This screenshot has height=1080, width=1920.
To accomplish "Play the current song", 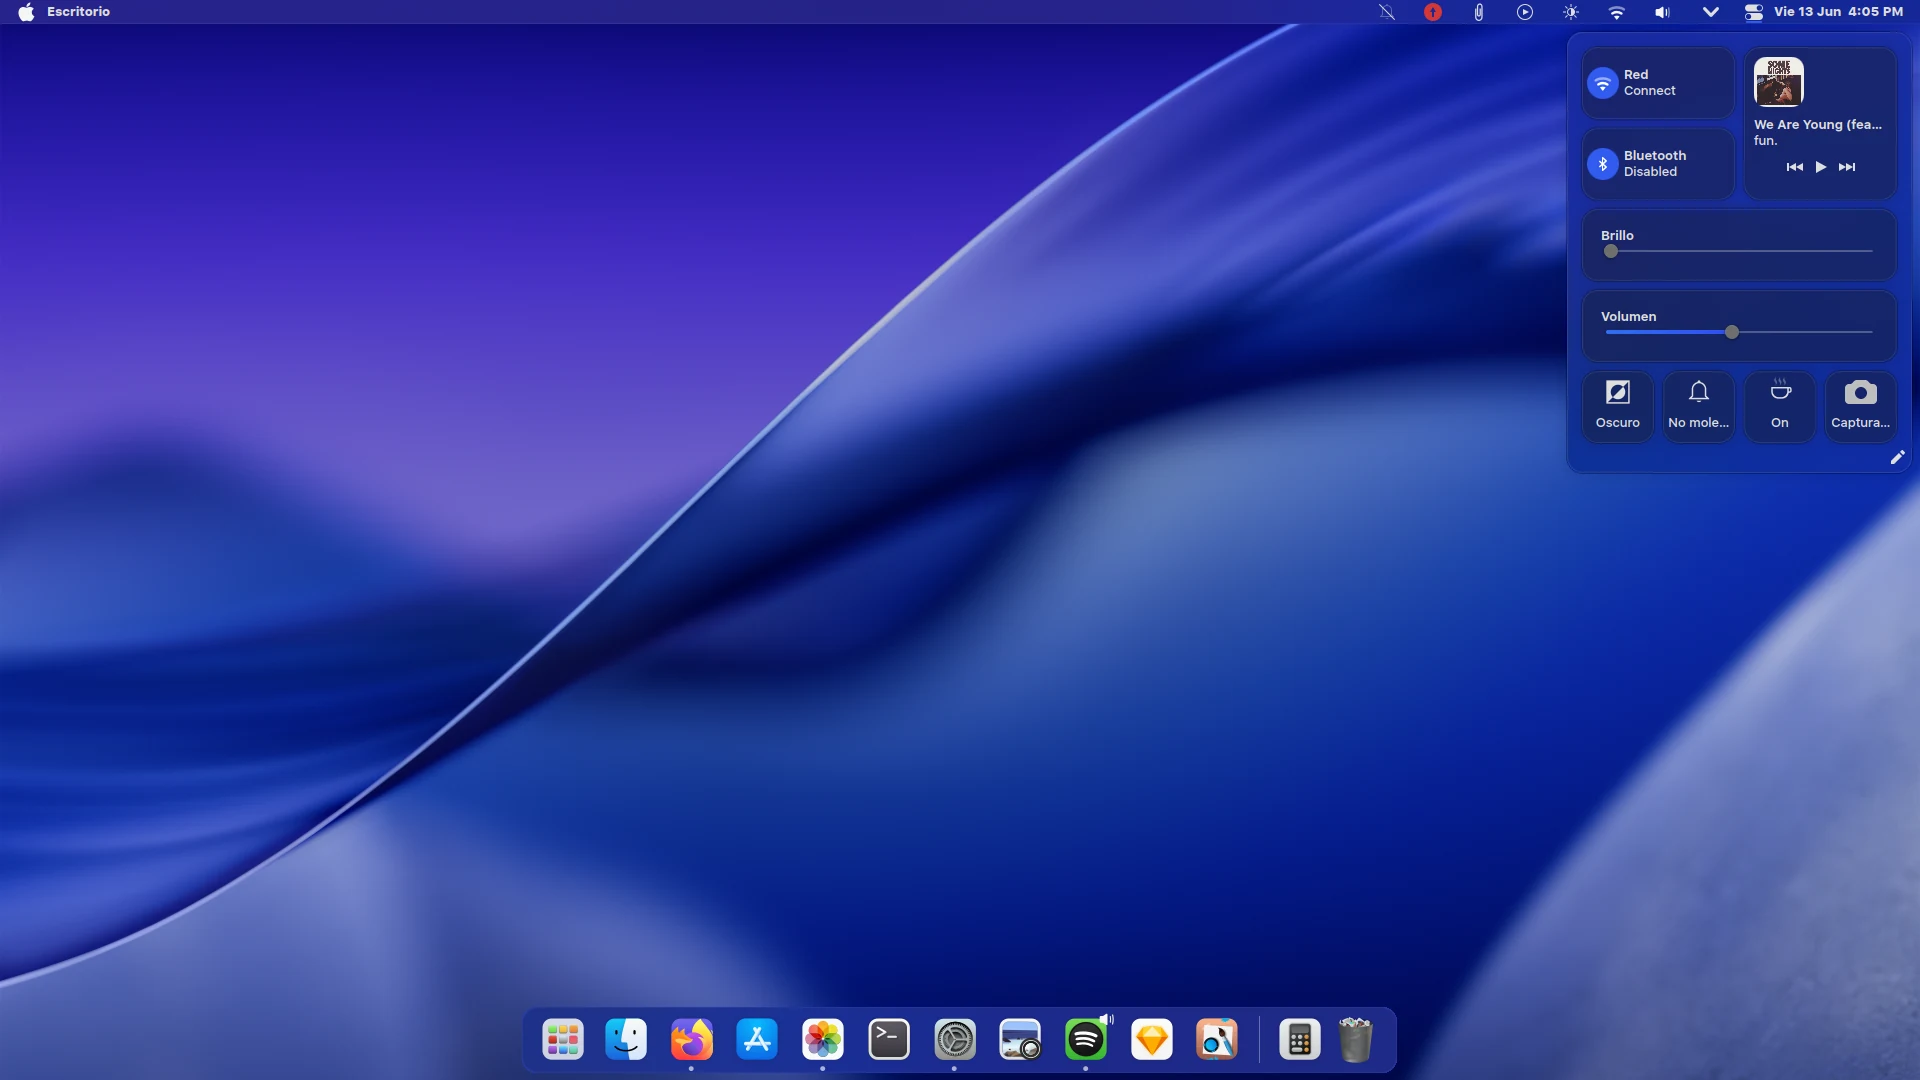I will point(1821,167).
